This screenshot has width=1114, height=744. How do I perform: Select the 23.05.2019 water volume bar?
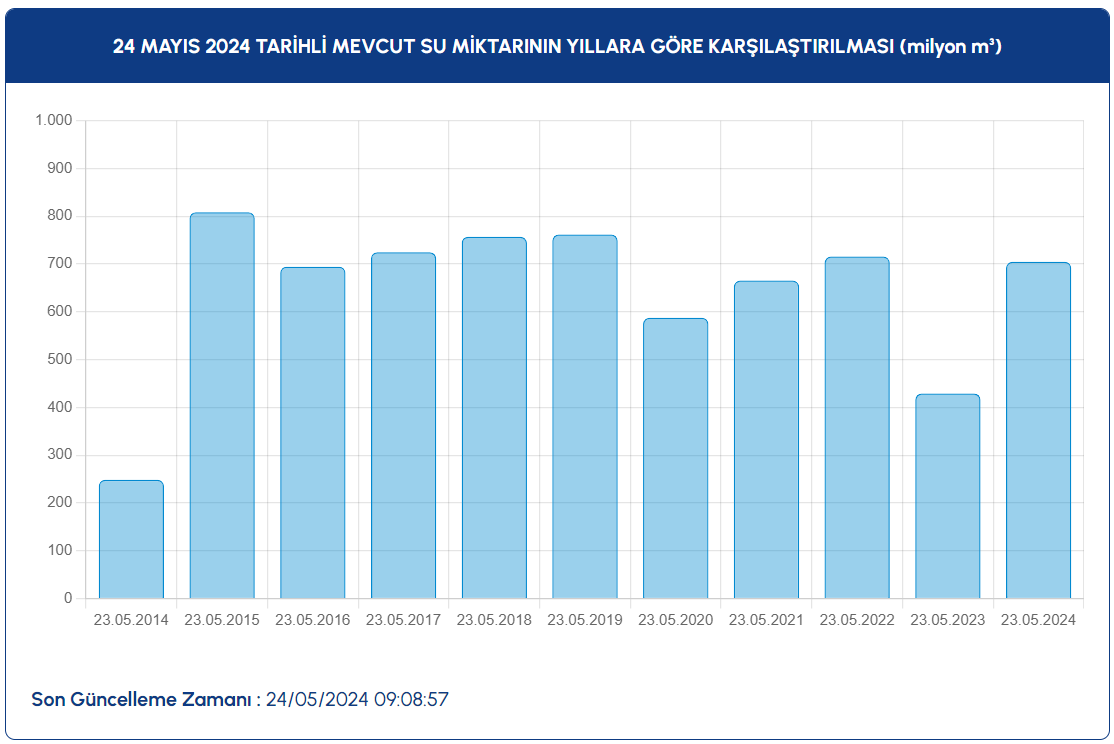(585, 417)
